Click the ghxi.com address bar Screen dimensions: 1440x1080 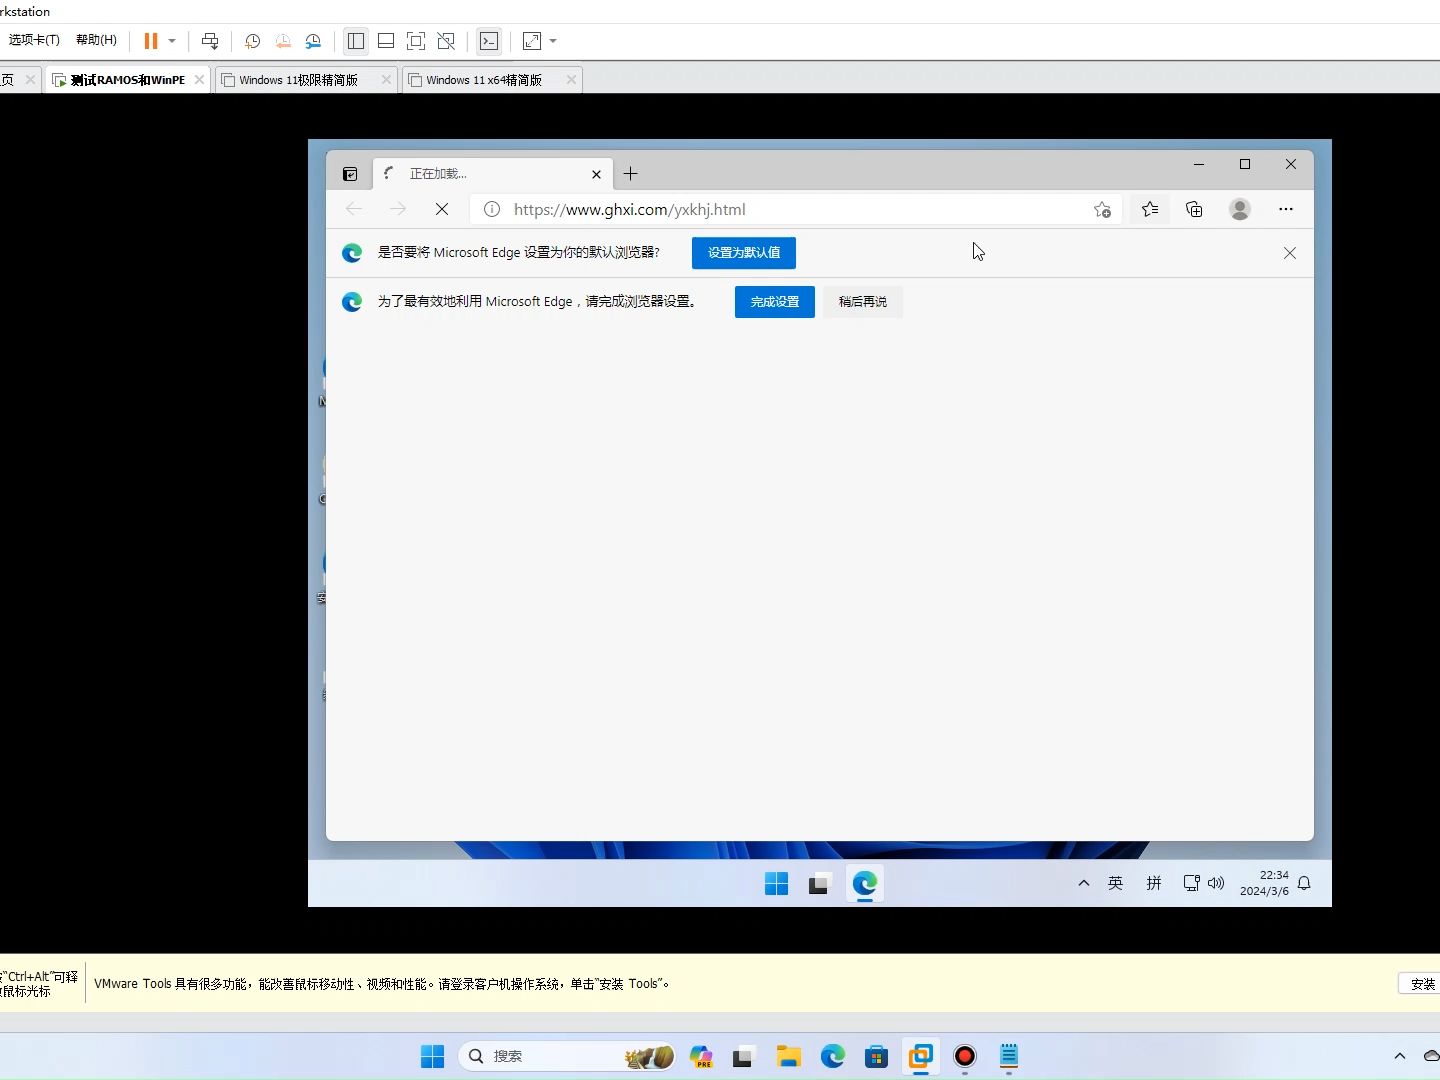click(x=795, y=209)
